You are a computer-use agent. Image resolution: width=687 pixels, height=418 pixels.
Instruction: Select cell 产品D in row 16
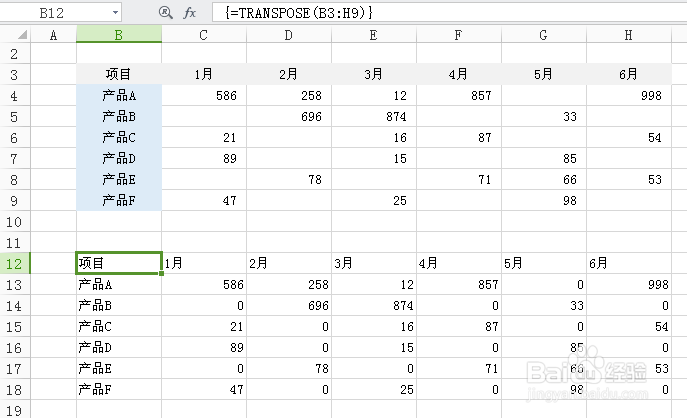coord(119,347)
